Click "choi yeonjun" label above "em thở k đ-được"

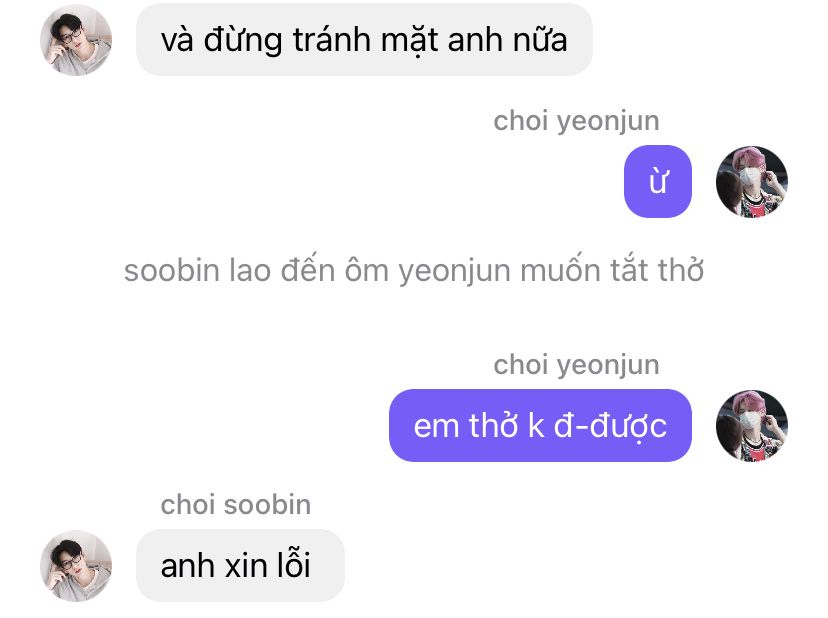click(576, 366)
